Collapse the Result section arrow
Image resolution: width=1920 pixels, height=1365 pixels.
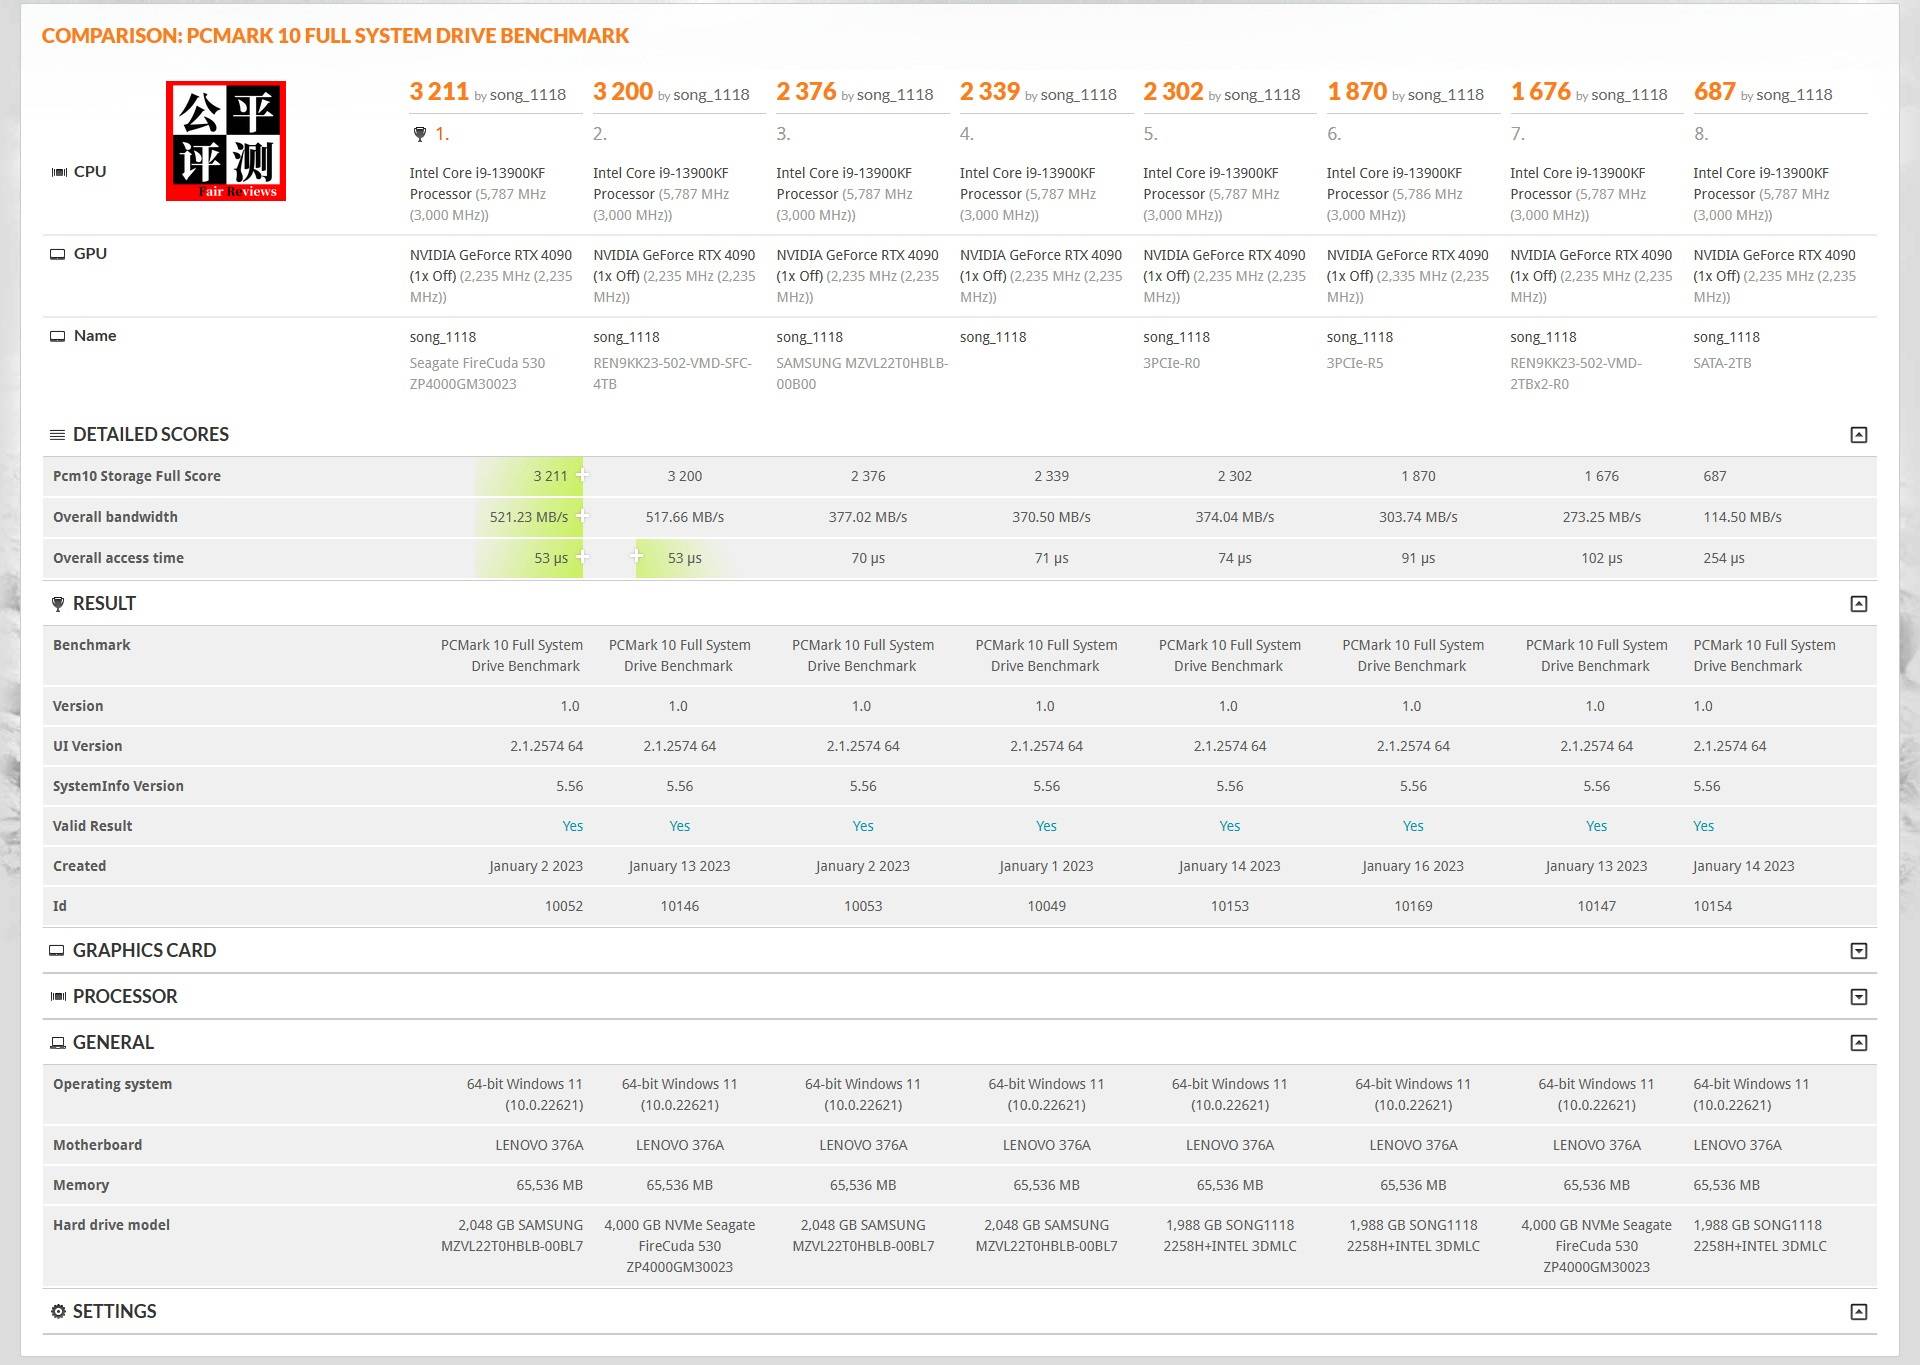point(1858,604)
